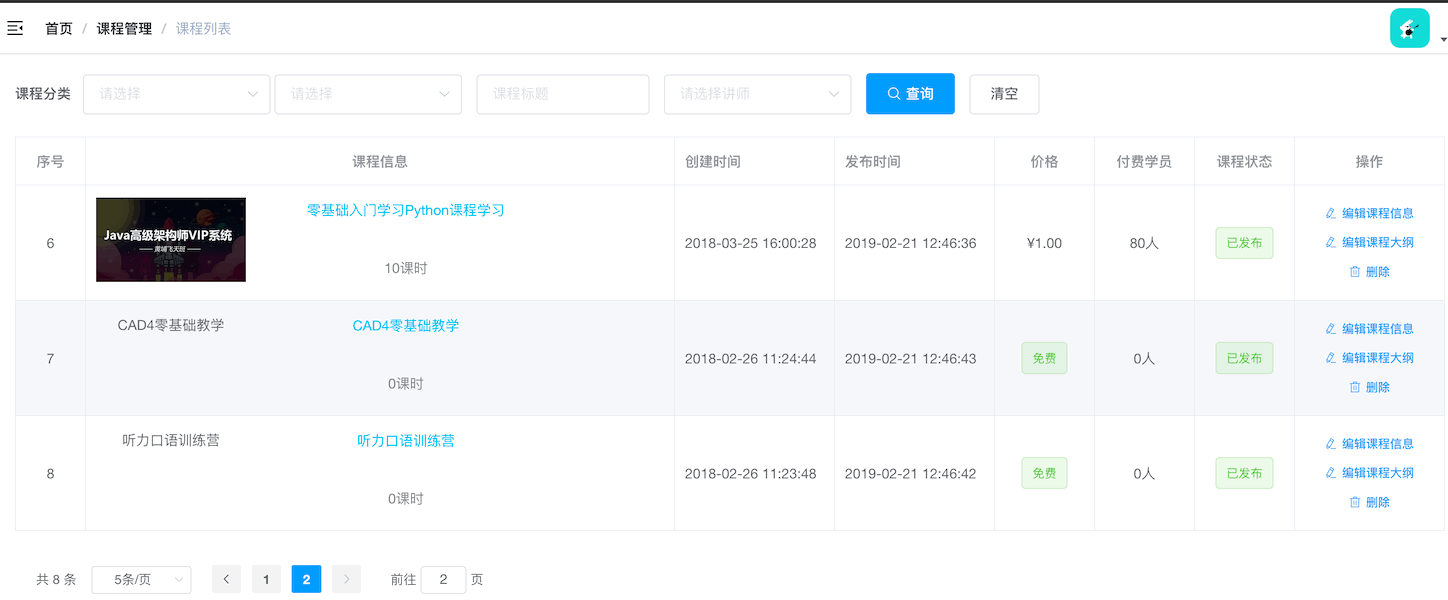The height and width of the screenshot is (600, 1448).
Task: Select current page 2 button
Action: coord(306,579)
